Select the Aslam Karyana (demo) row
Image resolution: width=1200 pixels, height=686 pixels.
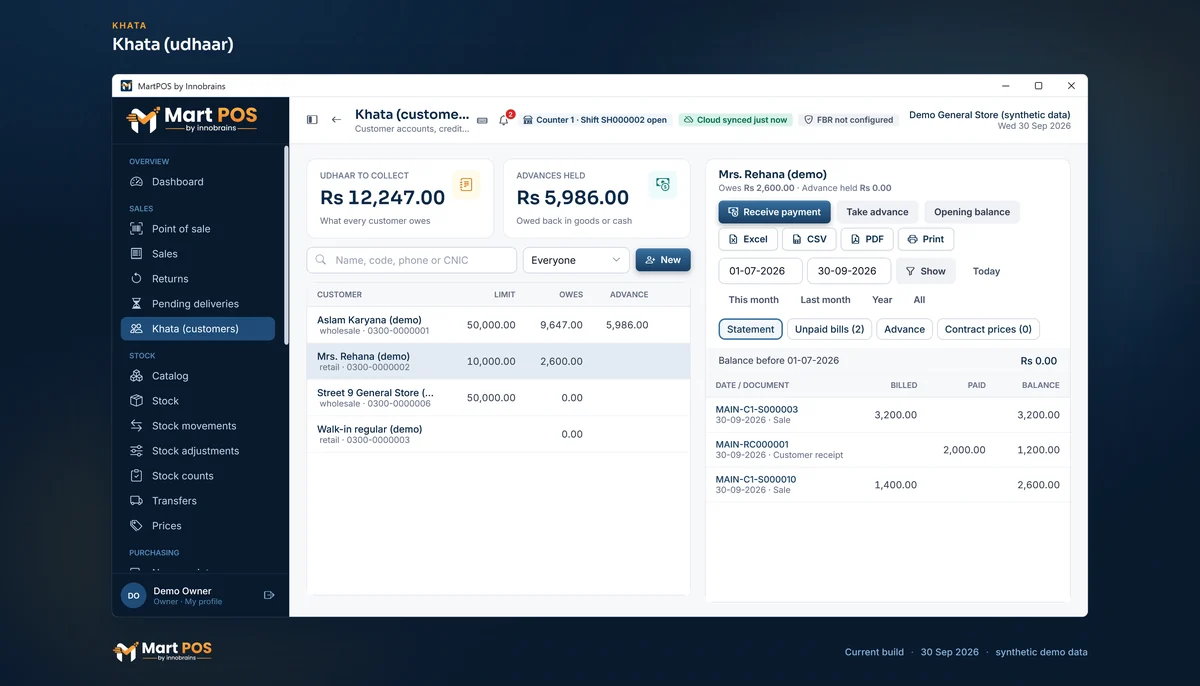(498, 325)
